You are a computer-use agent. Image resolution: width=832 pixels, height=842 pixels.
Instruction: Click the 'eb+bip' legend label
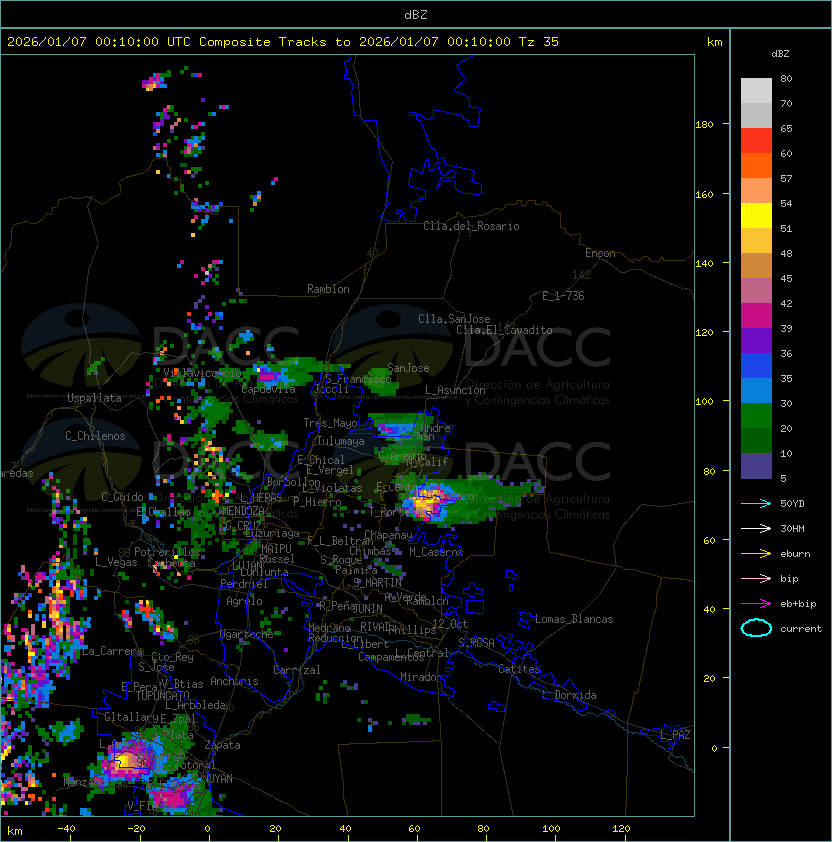(x=798, y=604)
